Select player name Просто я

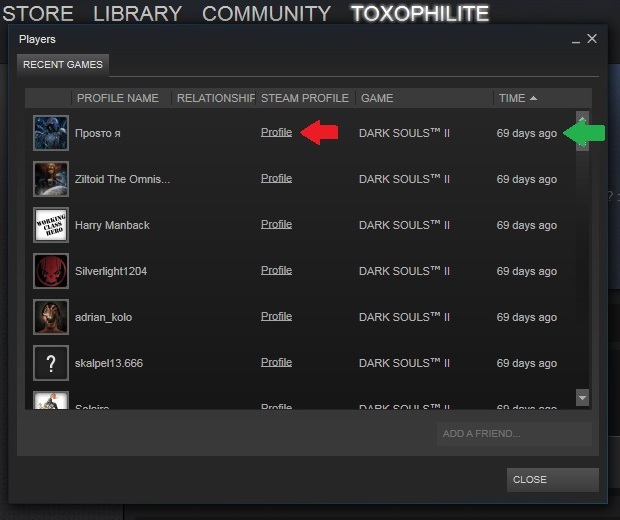tap(98, 133)
